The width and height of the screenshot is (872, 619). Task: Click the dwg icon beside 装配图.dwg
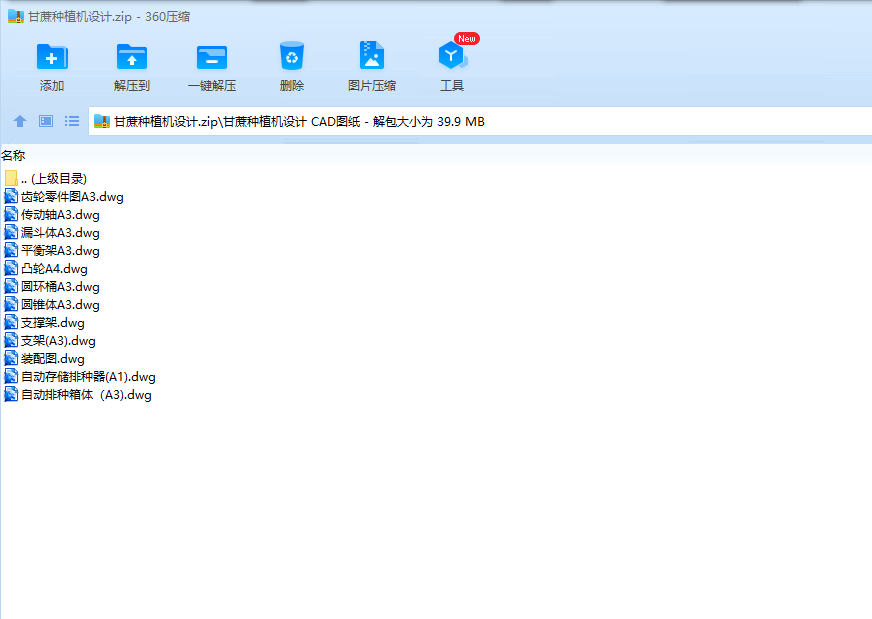click(x=11, y=358)
